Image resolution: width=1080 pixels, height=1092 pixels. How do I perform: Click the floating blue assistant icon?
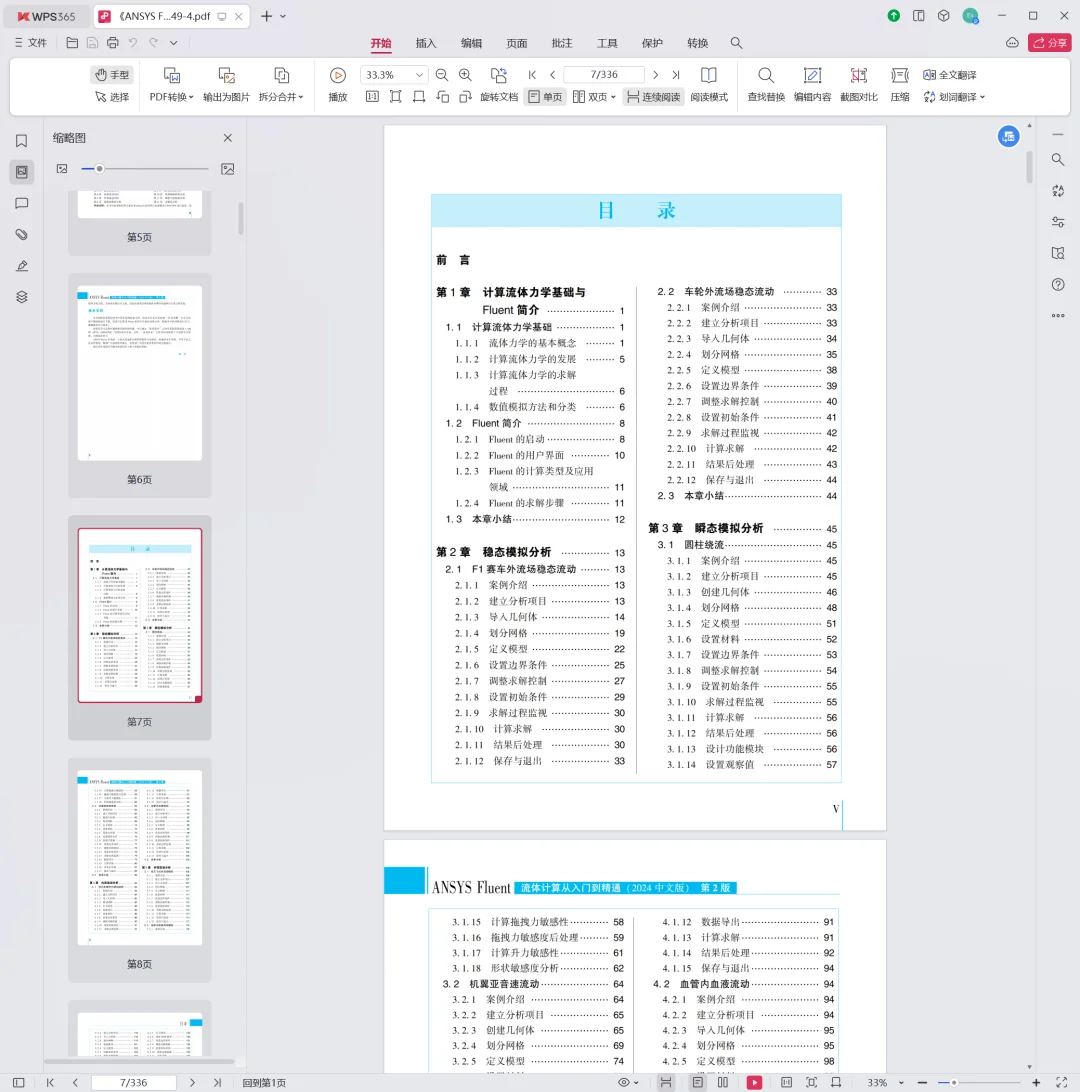tap(1008, 136)
